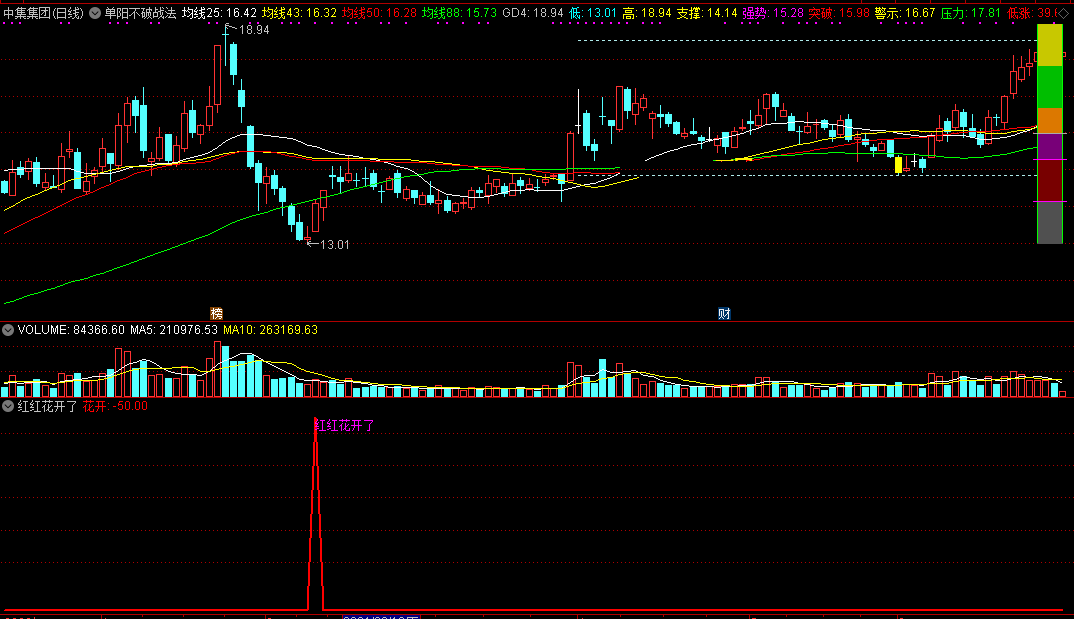Click the yellow highlighted candlestick
Screen dimensions: 1074x619
[x=898, y=164]
